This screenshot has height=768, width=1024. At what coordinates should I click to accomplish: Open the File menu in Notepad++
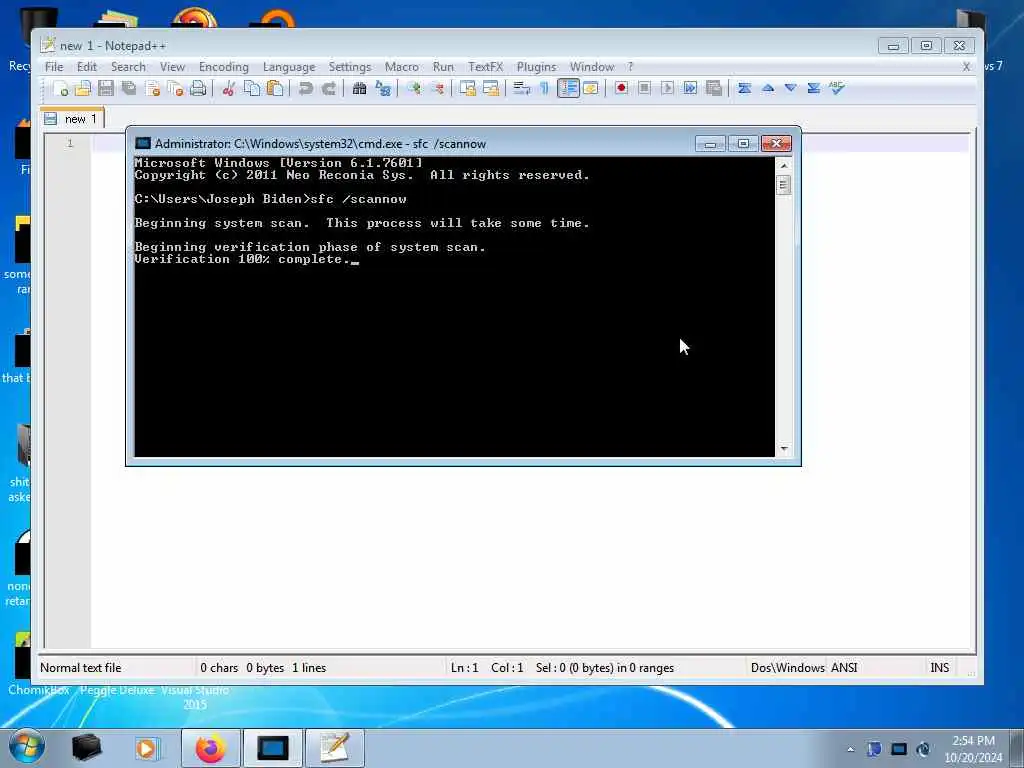coord(54,67)
